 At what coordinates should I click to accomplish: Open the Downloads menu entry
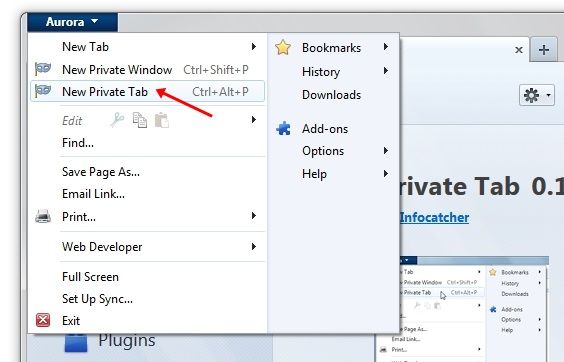coord(331,95)
